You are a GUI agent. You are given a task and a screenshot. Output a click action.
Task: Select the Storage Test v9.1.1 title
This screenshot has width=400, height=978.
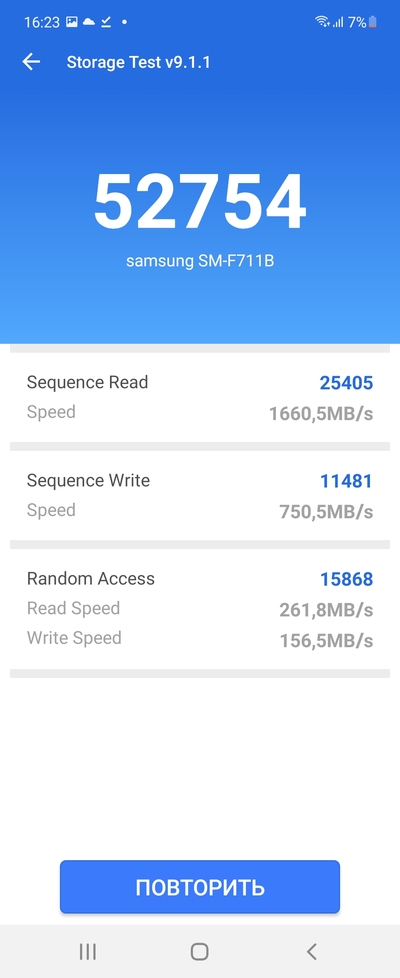click(139, 62)
